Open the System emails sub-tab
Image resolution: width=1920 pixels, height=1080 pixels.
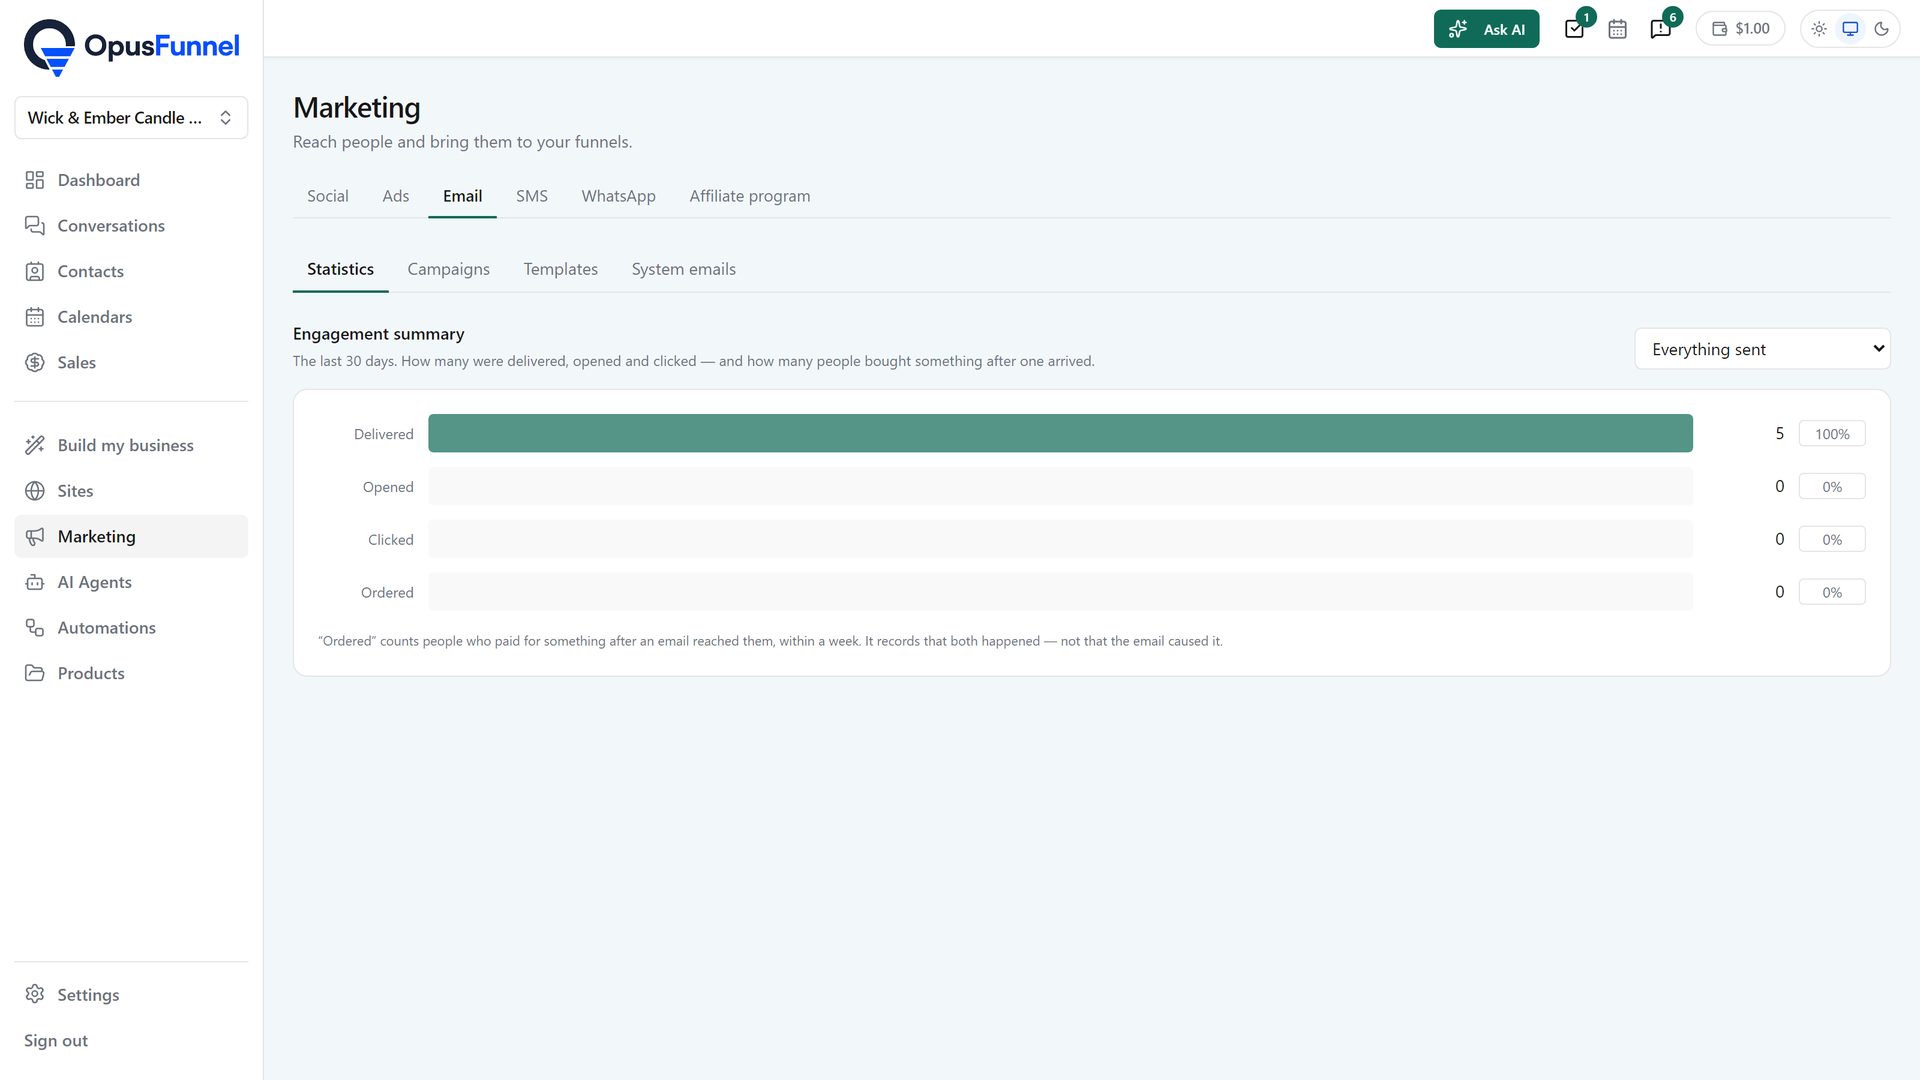(684, 269)
